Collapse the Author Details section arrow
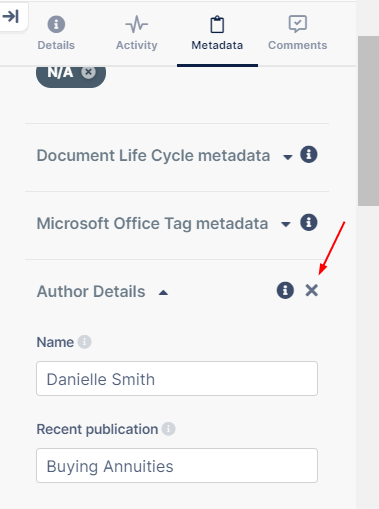The image size is (379, 509). click(x=163, y=293)
